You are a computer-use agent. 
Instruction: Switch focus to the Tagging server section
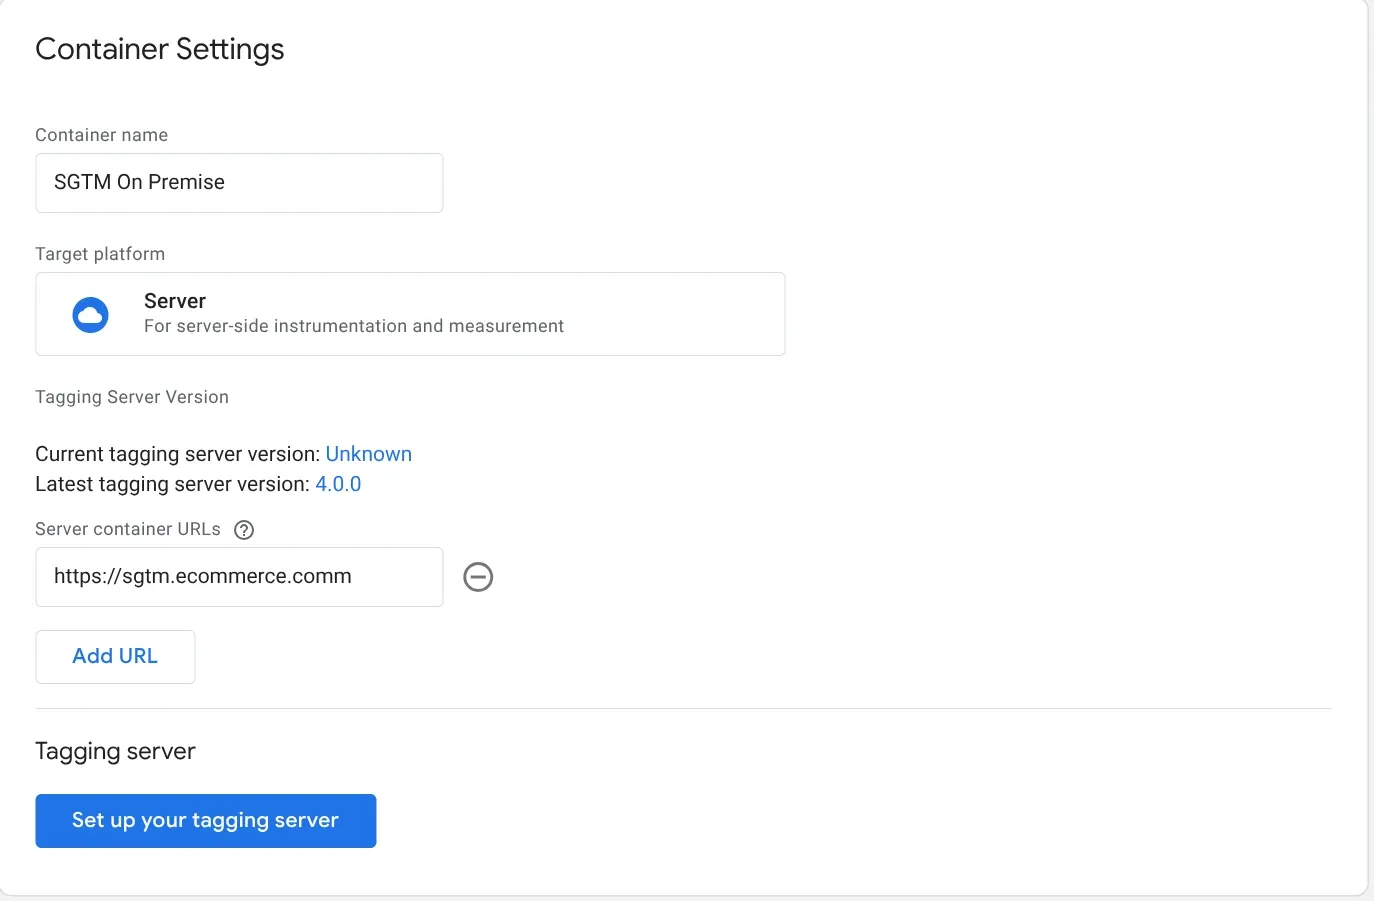(115, 751)
